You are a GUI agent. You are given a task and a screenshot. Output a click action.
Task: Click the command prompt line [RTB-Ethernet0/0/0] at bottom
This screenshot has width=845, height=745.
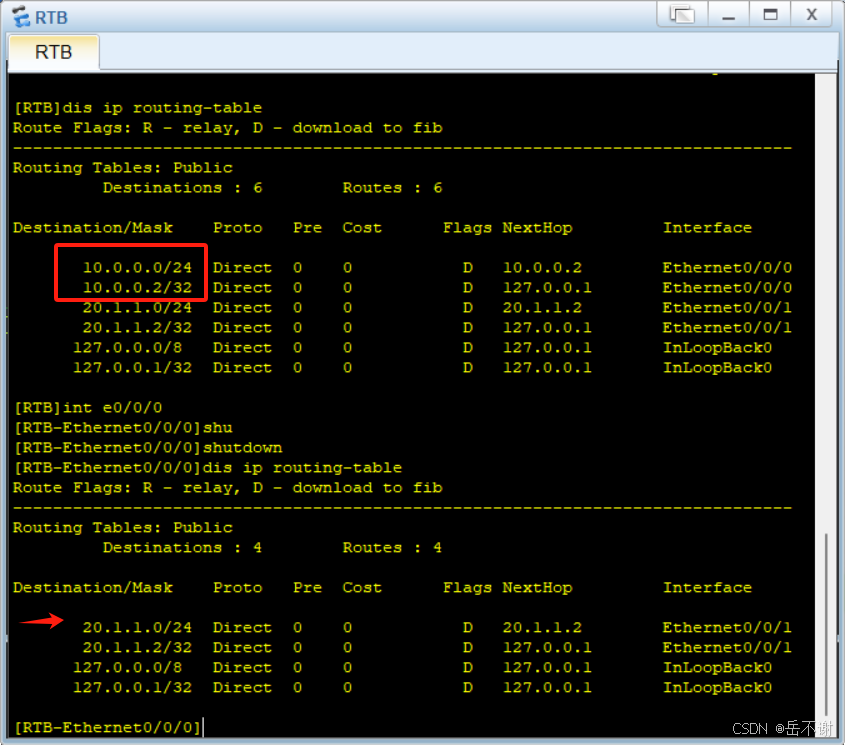click(107, 727)
